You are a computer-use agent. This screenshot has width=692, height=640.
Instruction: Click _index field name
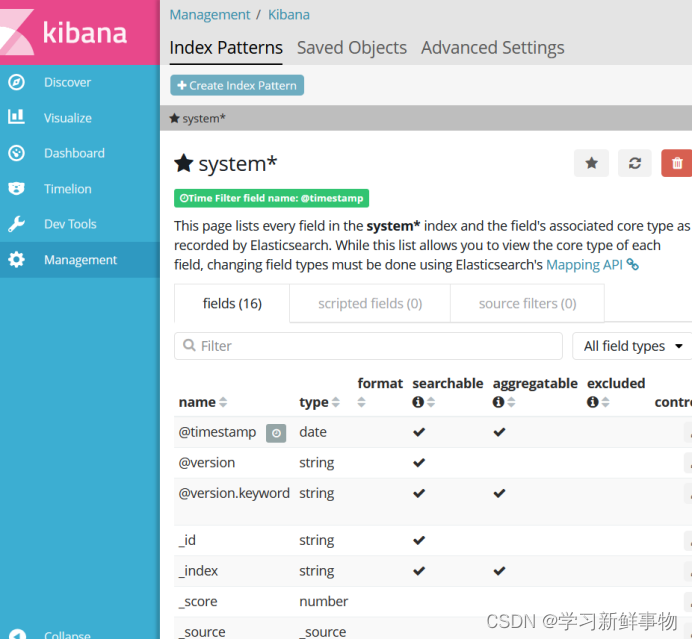198,571
